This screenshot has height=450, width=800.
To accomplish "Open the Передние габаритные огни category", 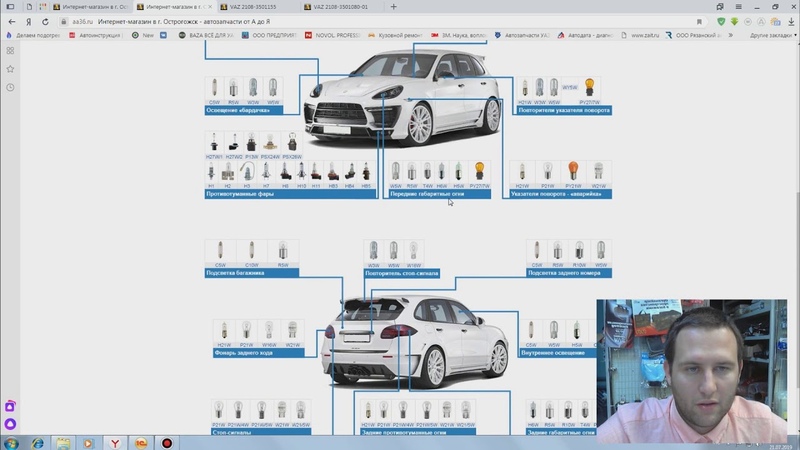I will pos(439,194).
